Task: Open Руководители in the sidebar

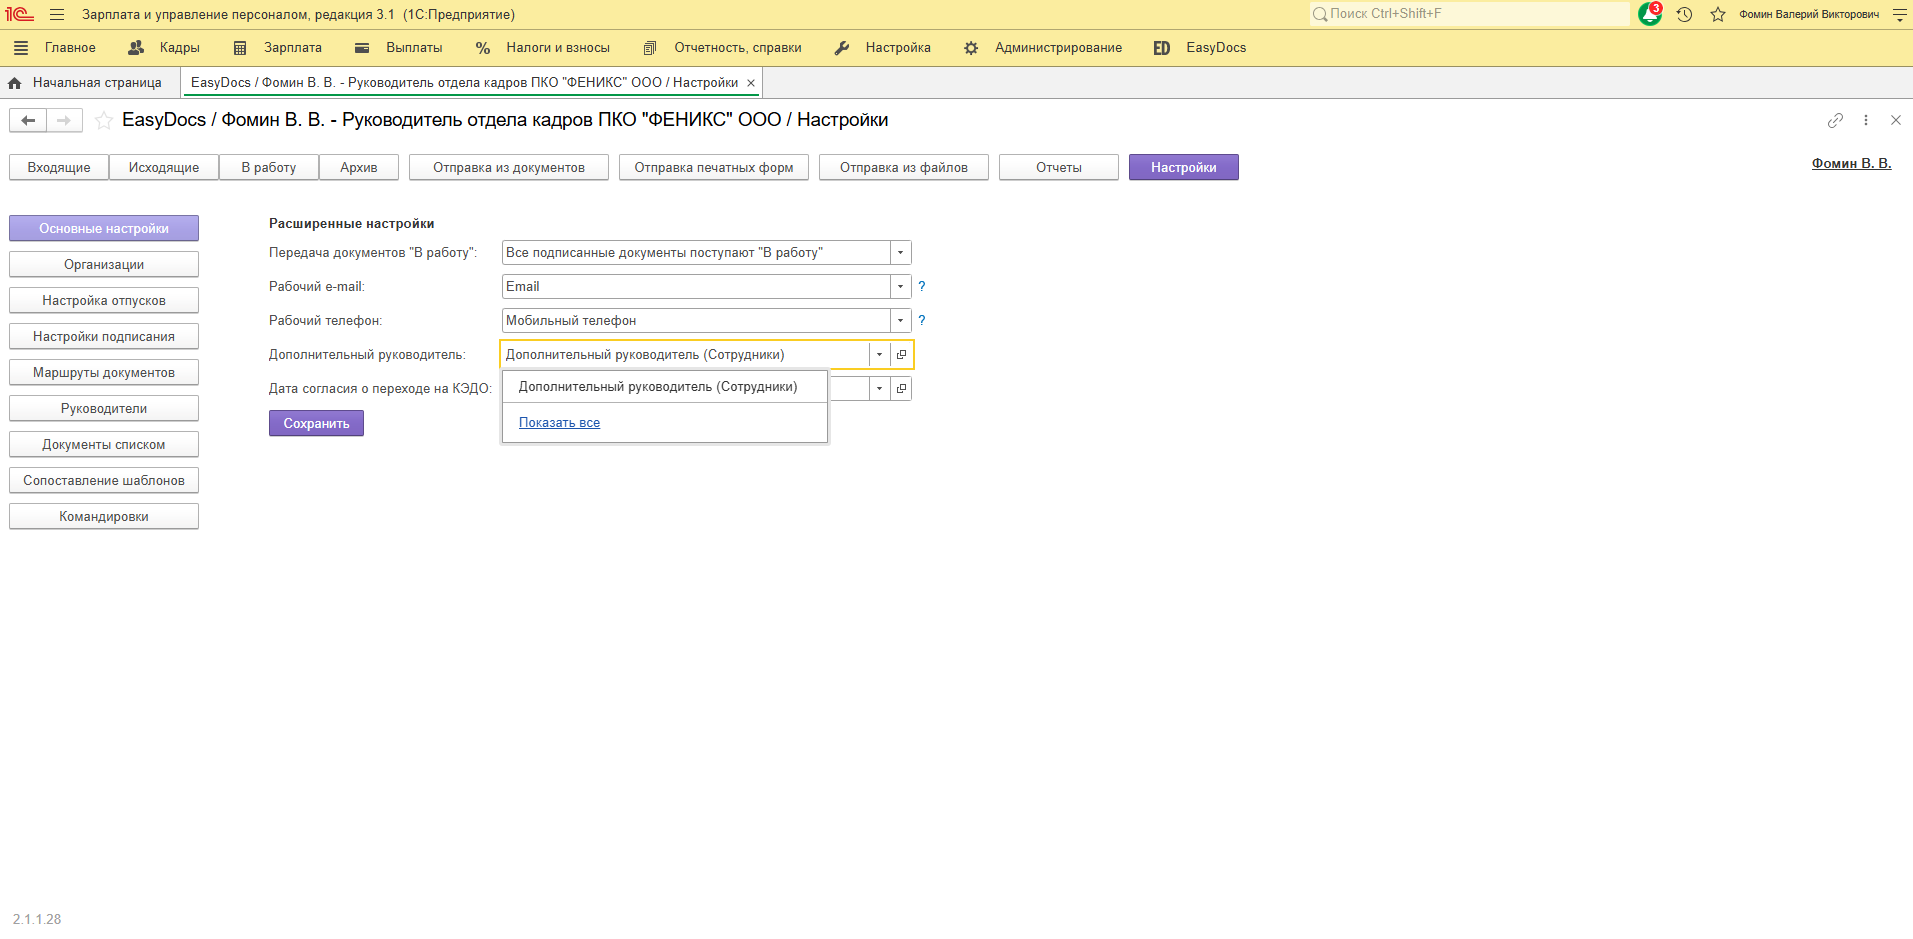Action: (104, 408)
